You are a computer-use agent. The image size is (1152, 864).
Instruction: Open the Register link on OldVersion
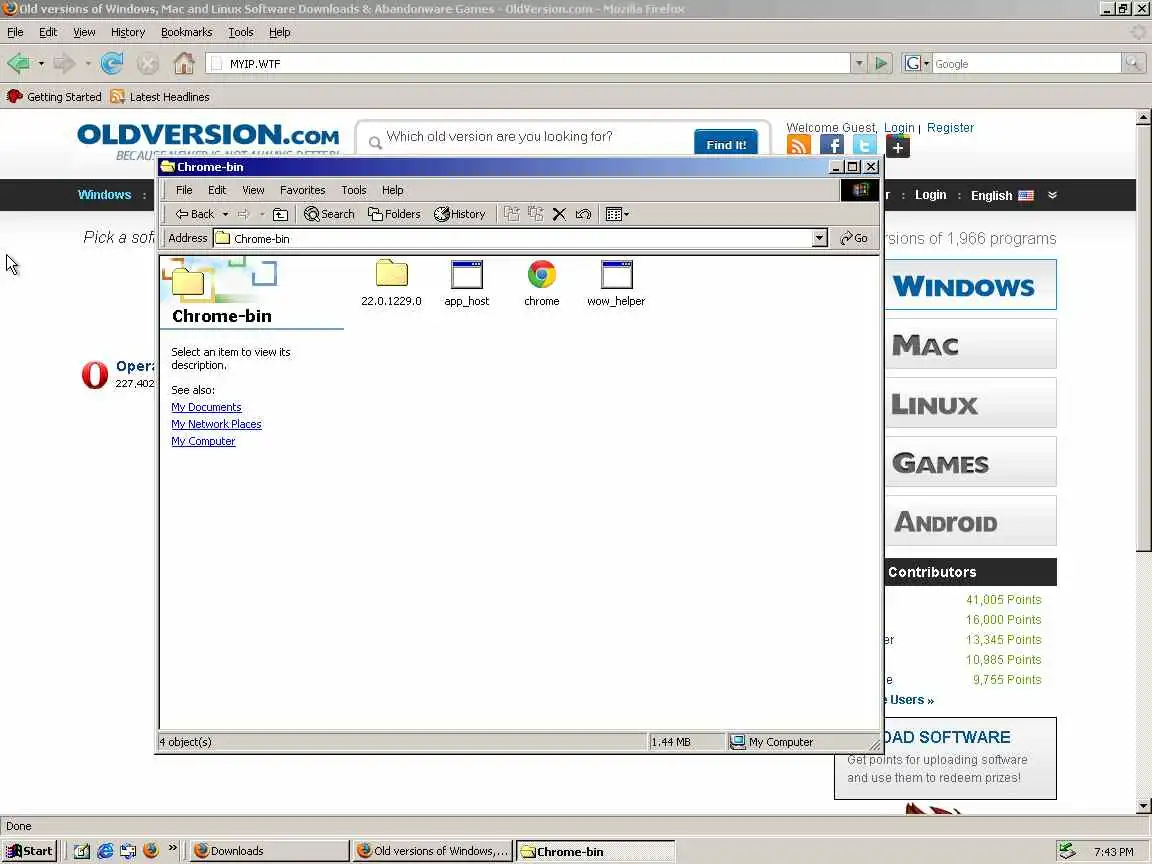(950, 127)
